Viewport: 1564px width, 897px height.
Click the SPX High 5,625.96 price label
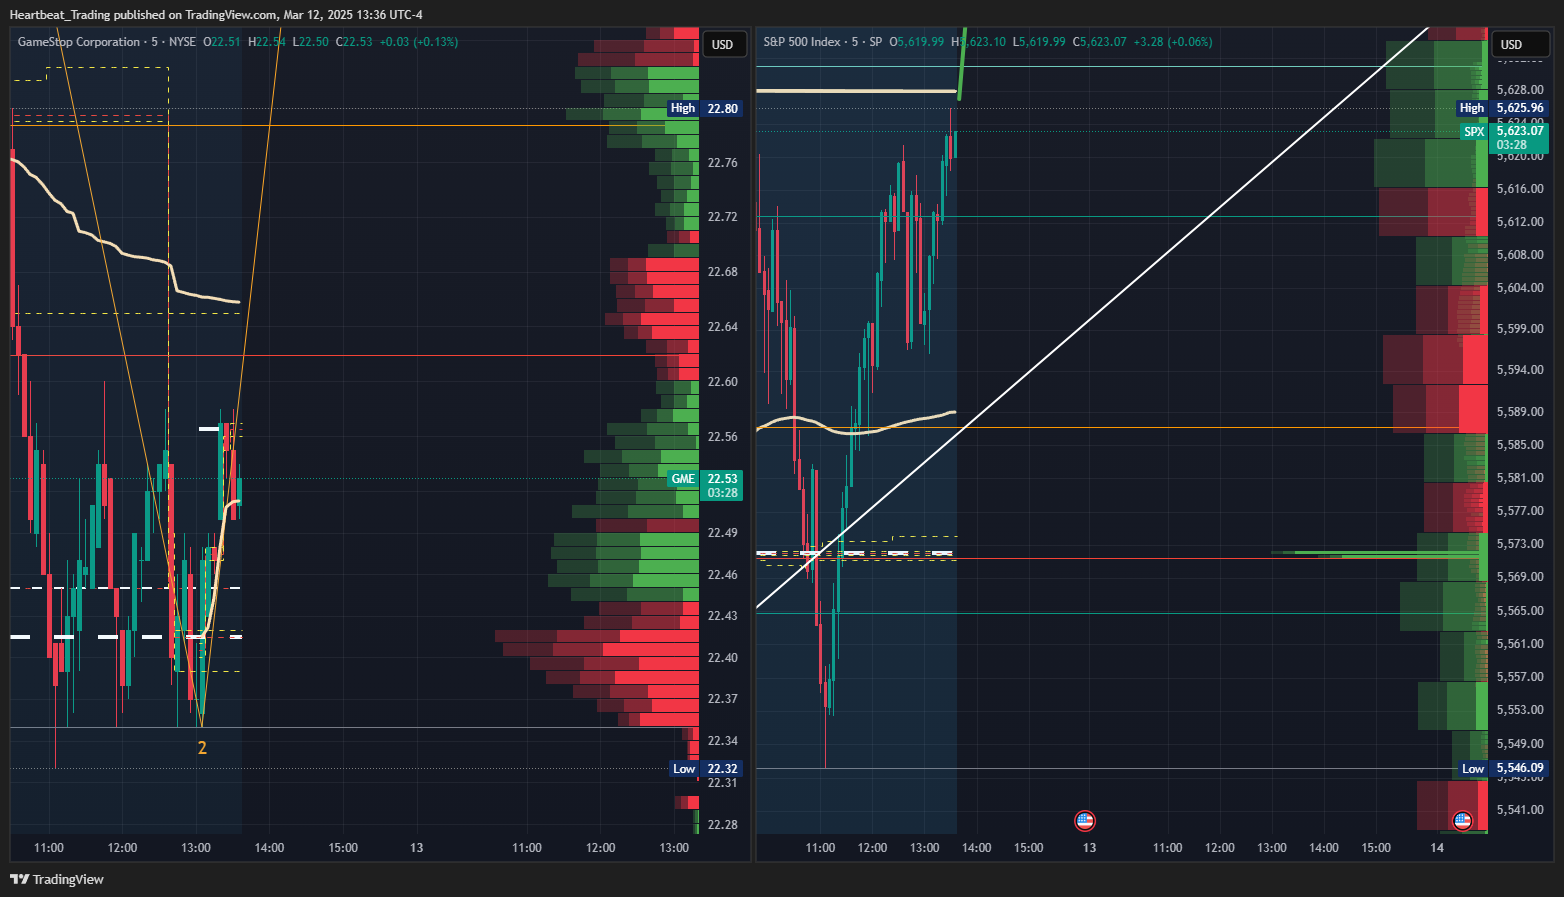pos(1502,108)
